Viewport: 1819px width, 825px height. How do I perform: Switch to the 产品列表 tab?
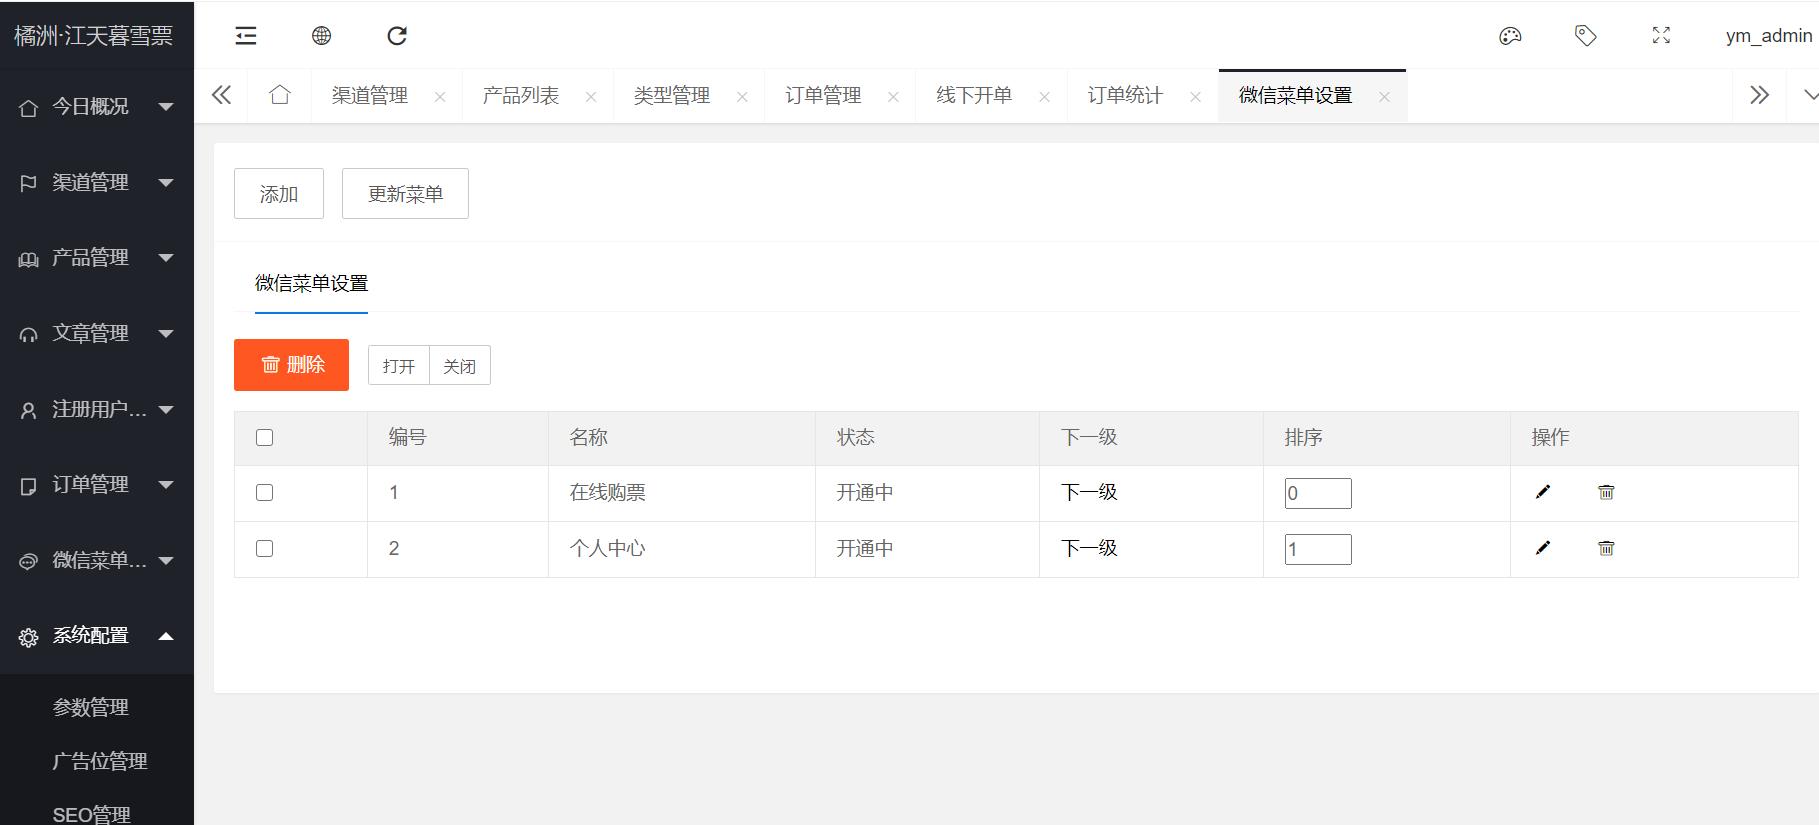(521, 96)
